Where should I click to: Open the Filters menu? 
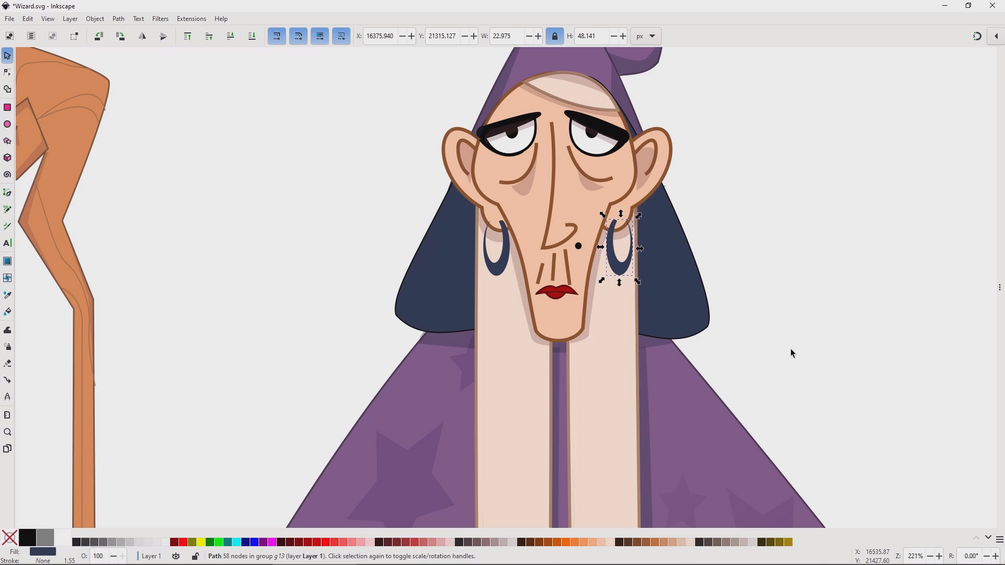click(x=160, y=19)
